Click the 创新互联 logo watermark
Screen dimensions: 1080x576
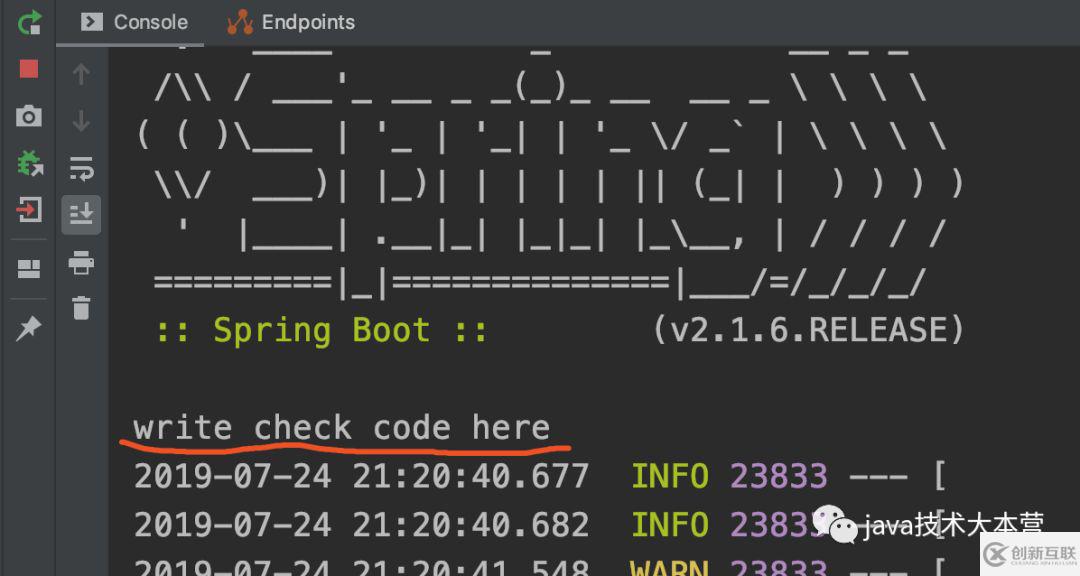coord(1030,552)
